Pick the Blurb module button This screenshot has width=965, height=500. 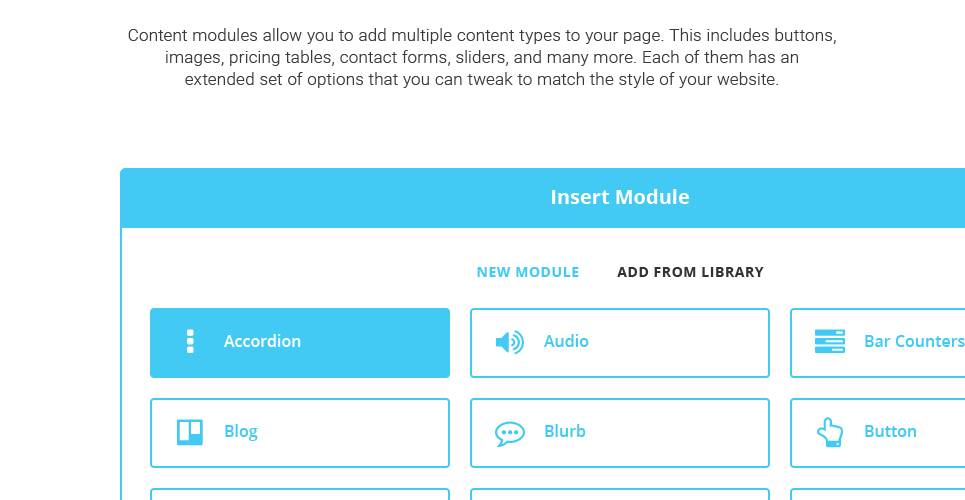tap(620, 433)
